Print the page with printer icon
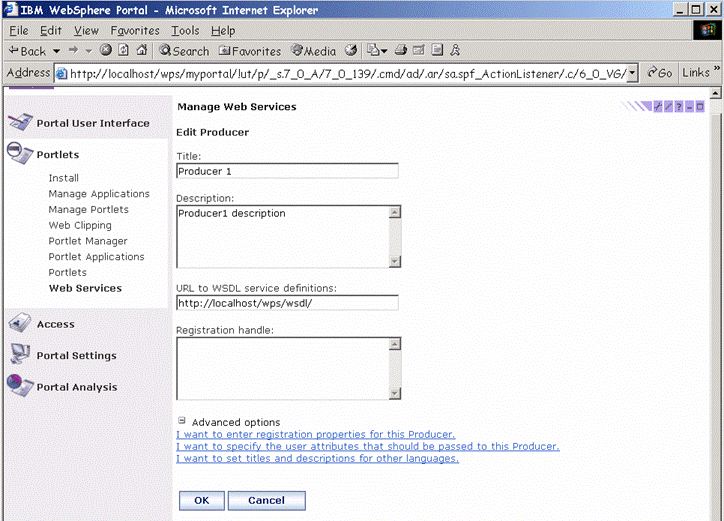The image size is (724, 521). (x=401, y=50)
